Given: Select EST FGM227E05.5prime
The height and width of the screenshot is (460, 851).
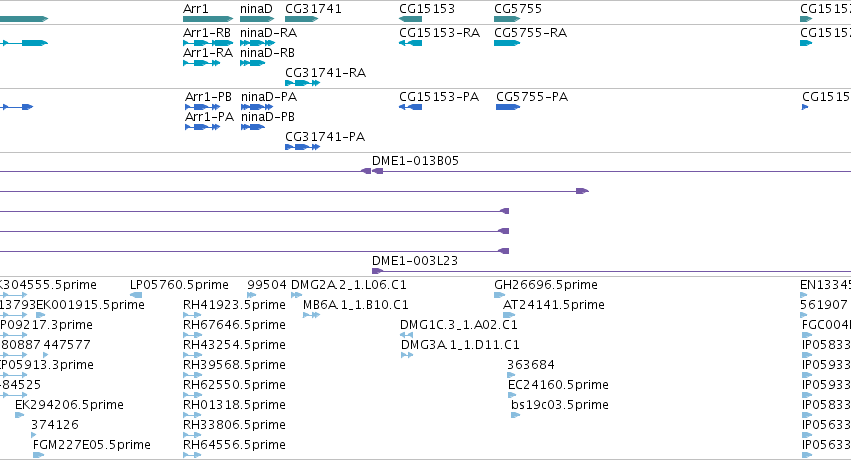Looking at the screenshot, I should [x=92, y=445].
